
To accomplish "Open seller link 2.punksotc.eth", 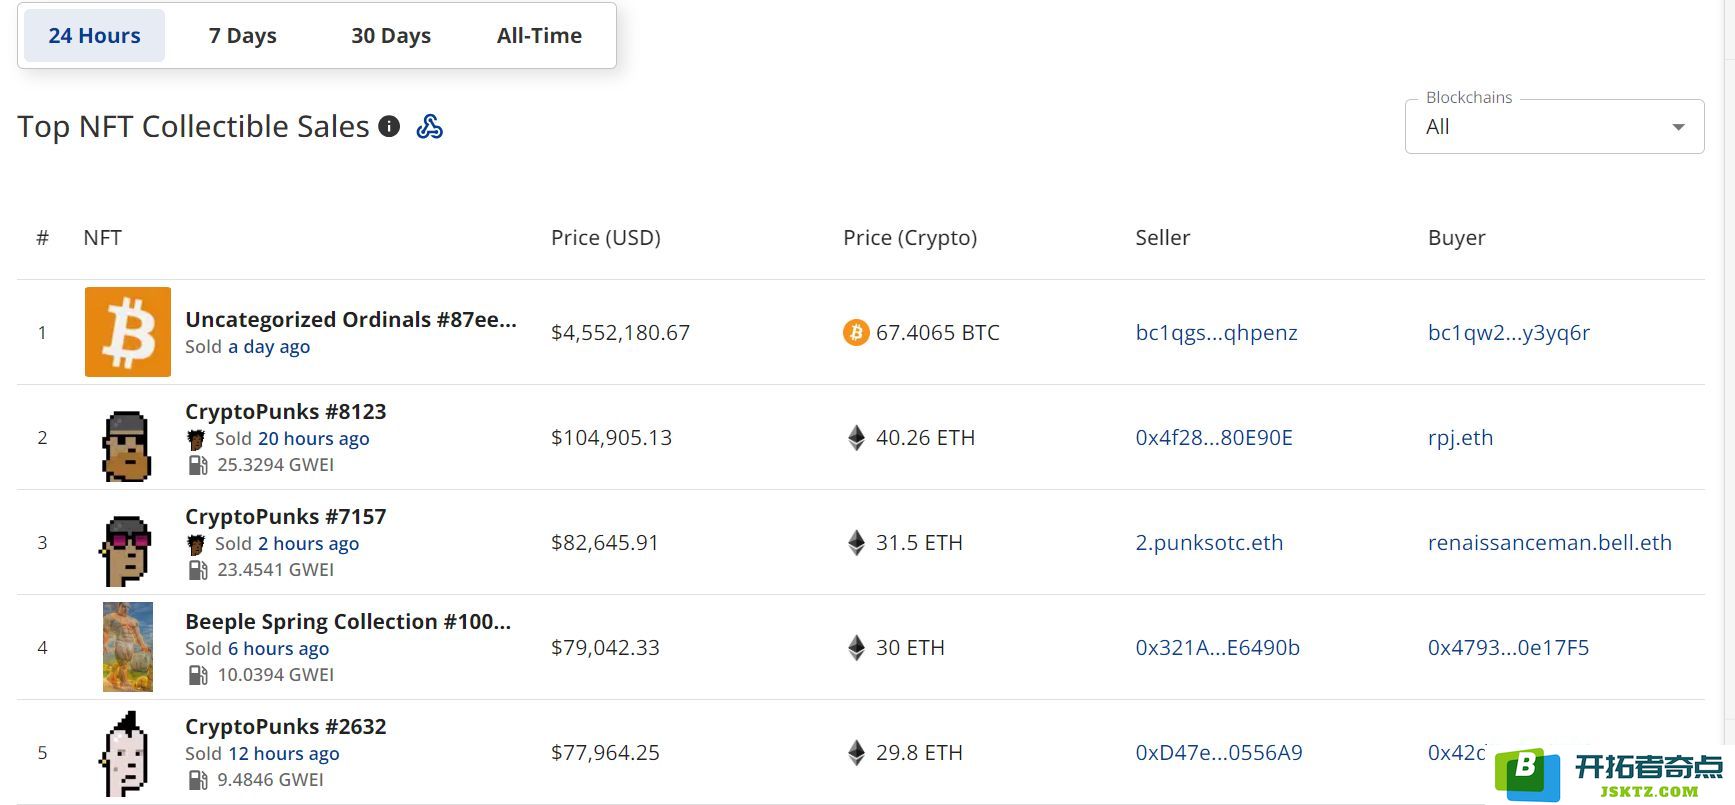I will 1209,543.
